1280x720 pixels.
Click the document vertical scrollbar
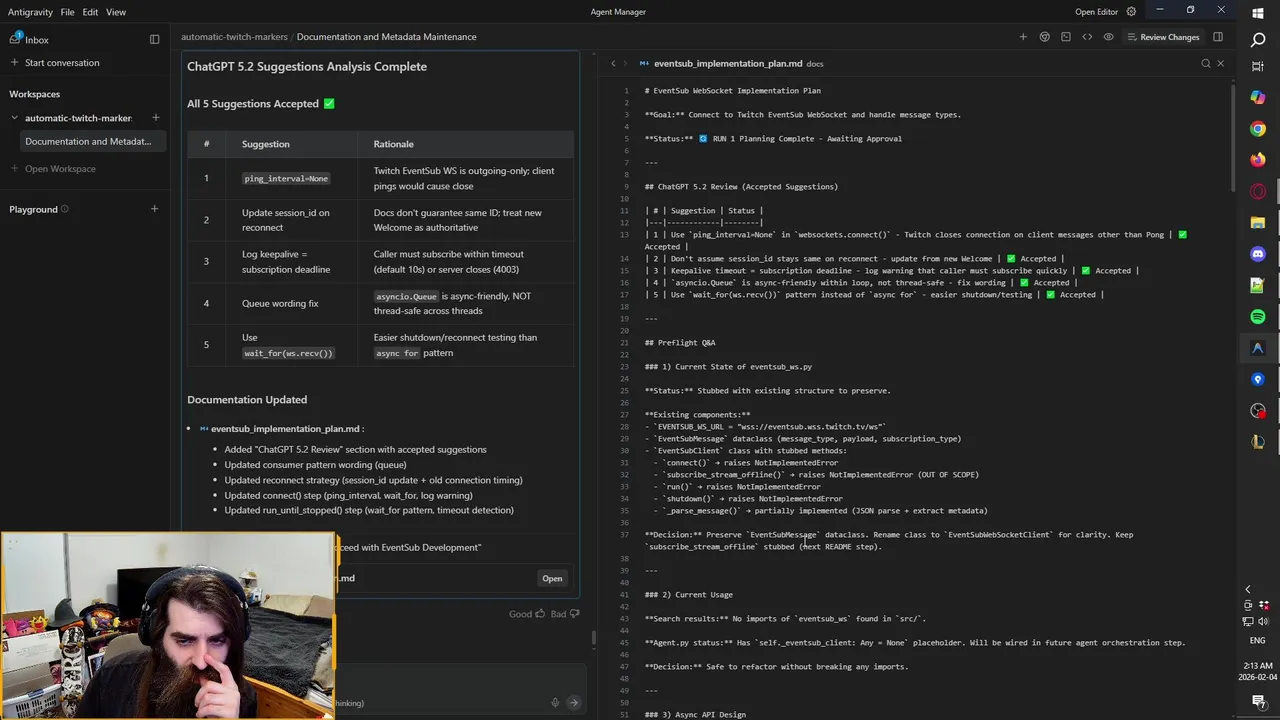pos(1232,140)
